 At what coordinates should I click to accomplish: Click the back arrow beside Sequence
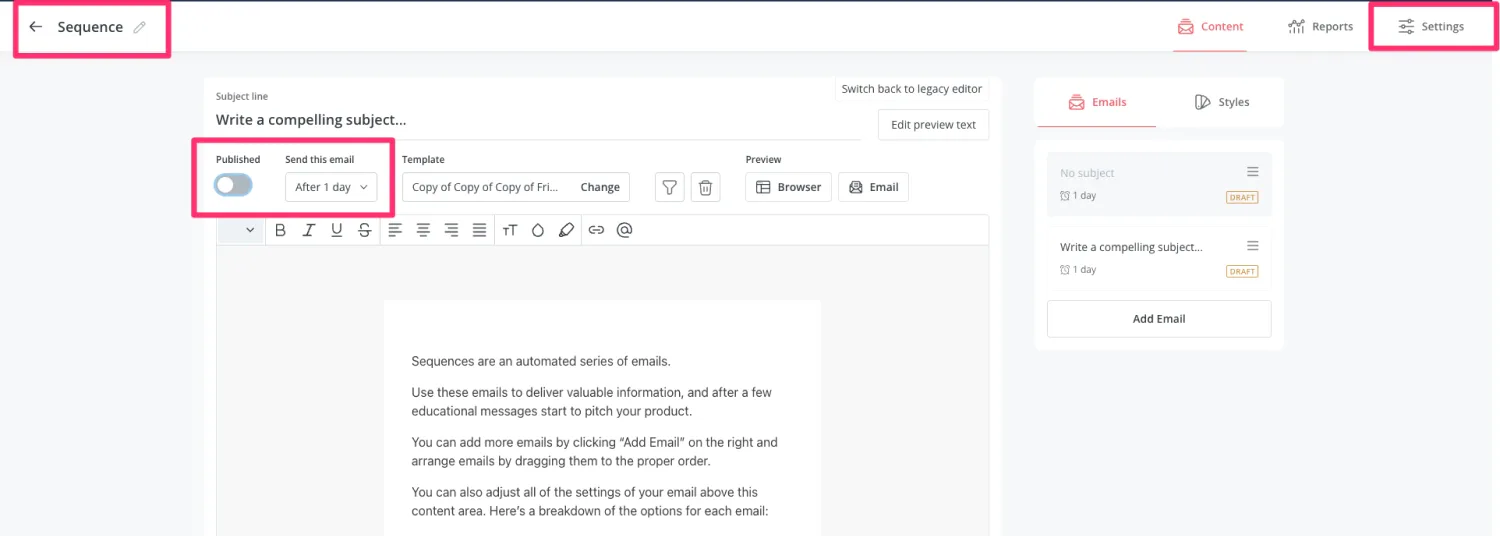pos(36,27)
